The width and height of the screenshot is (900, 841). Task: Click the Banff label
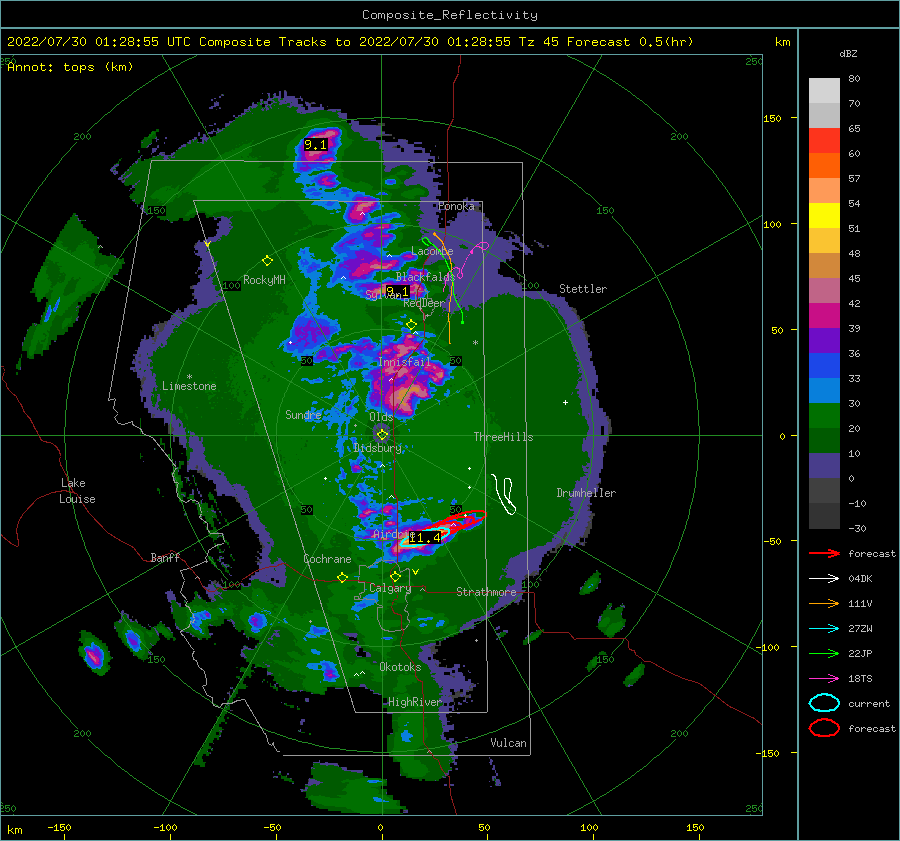pos(165,557)
